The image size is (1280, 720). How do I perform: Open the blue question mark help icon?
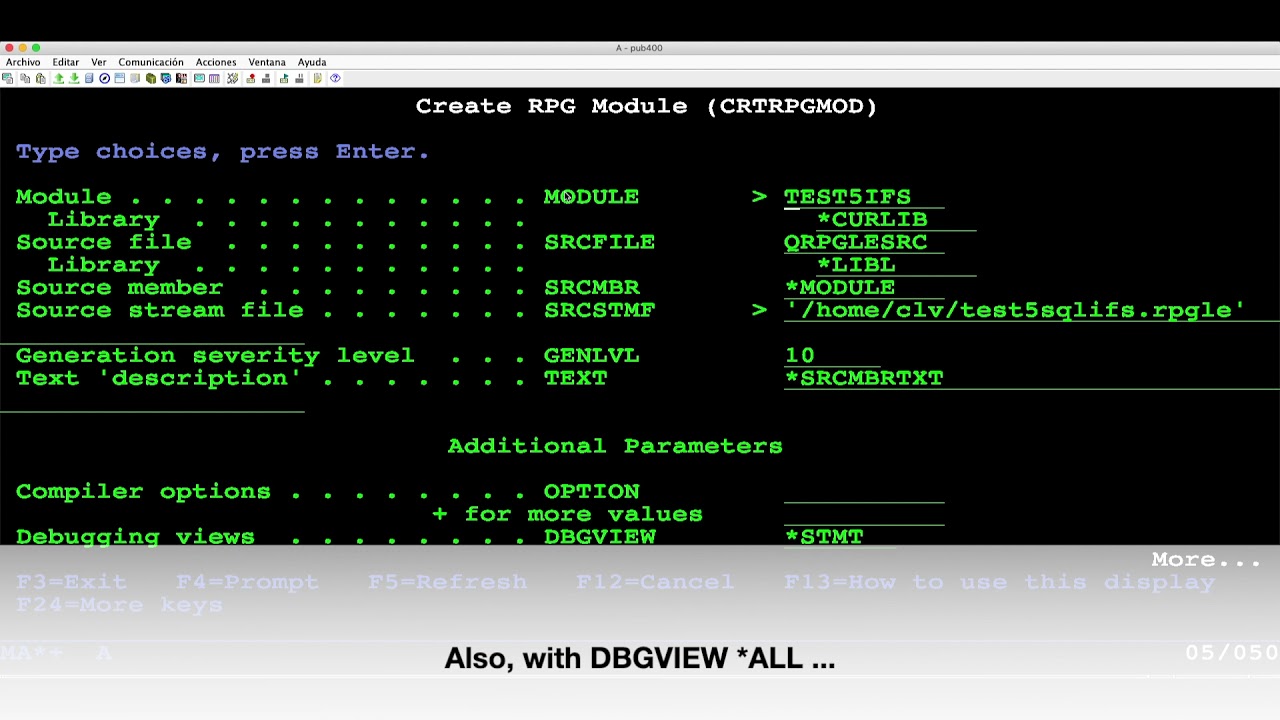(x=335, y=78)
